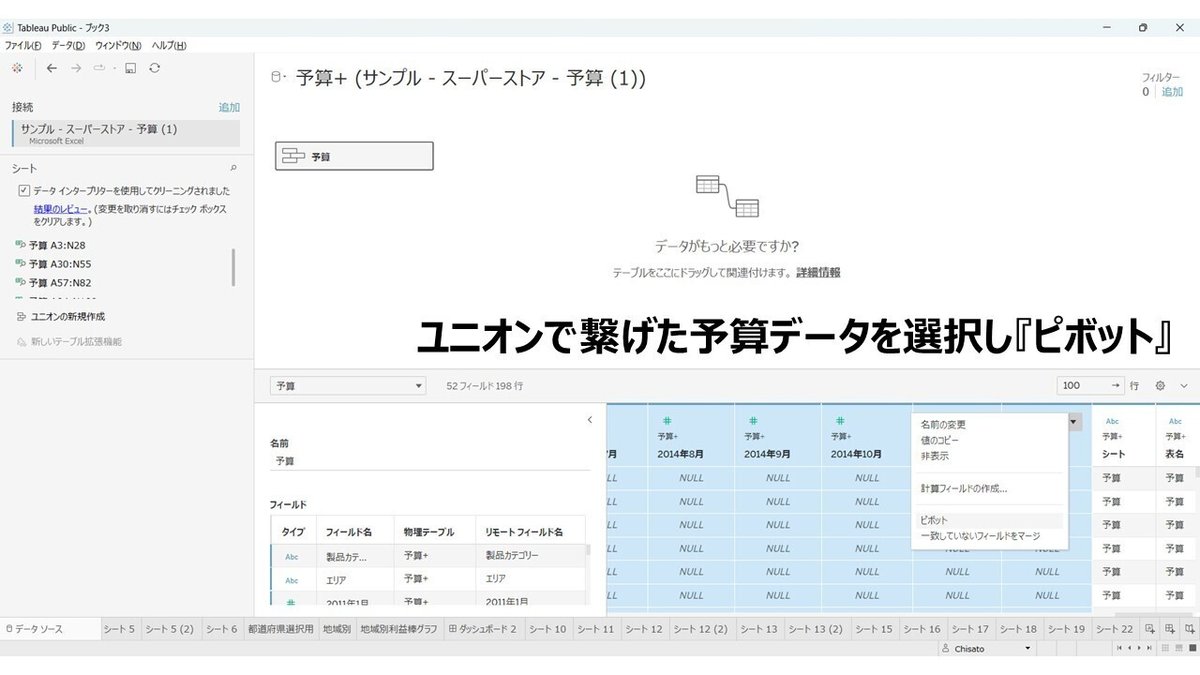This screenshot has height=675, width=1200.
Task: Click the number type icon on 2014年10月 column
Action: point(840,421)
